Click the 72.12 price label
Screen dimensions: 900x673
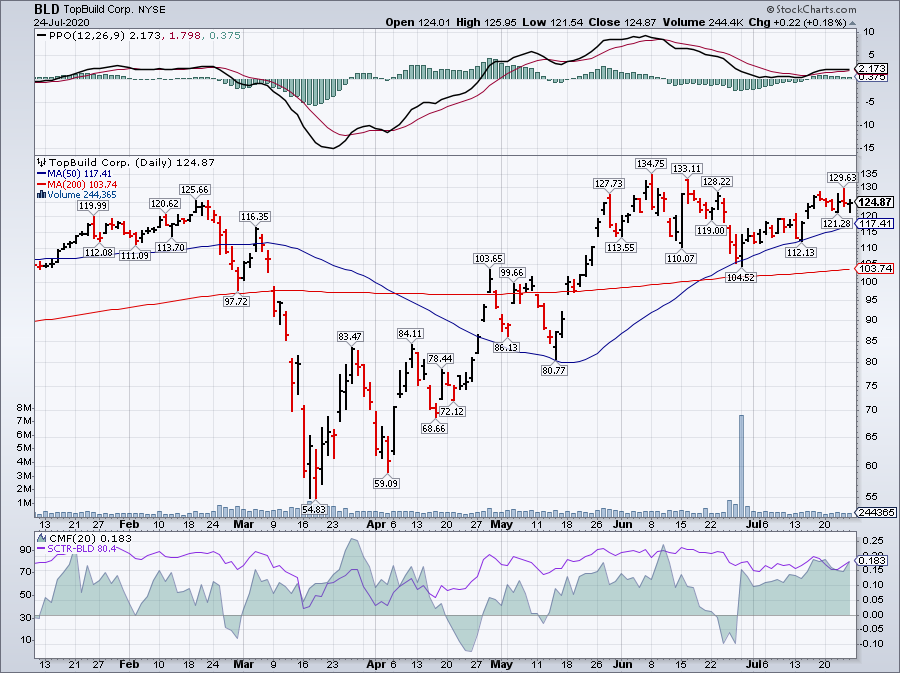tap(452, 411)
